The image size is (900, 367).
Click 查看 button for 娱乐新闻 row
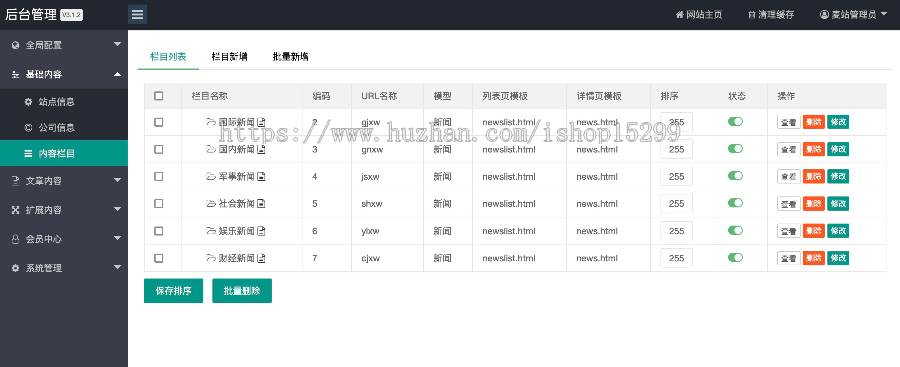click(x=789, y=231)
